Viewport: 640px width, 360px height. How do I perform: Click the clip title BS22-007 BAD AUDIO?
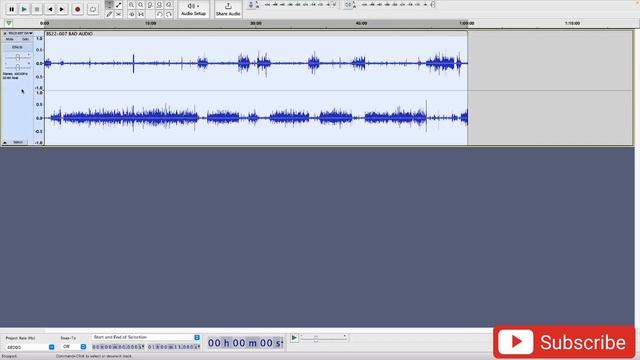point(69,34)
